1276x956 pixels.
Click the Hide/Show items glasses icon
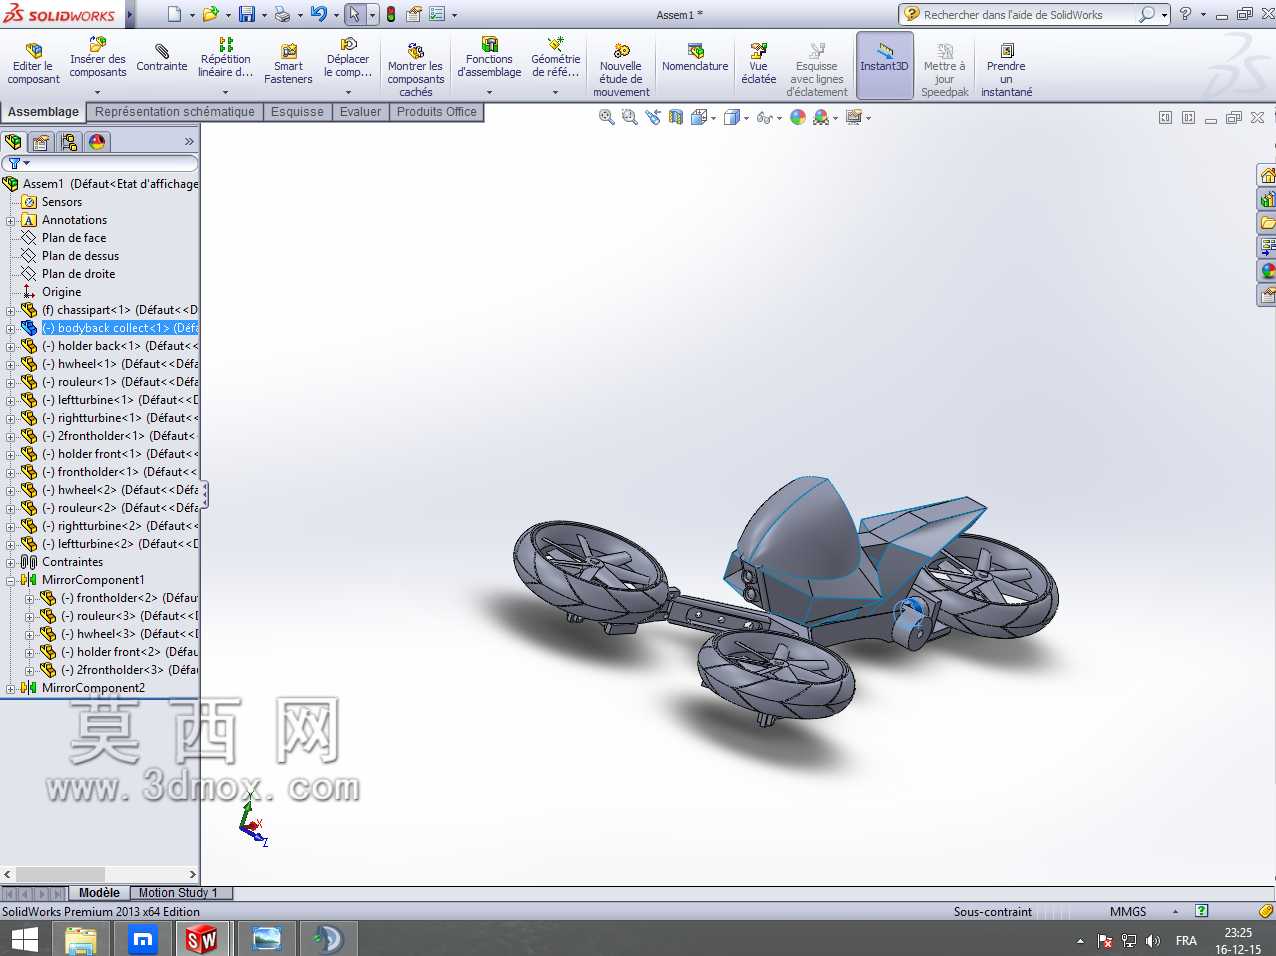765,117
